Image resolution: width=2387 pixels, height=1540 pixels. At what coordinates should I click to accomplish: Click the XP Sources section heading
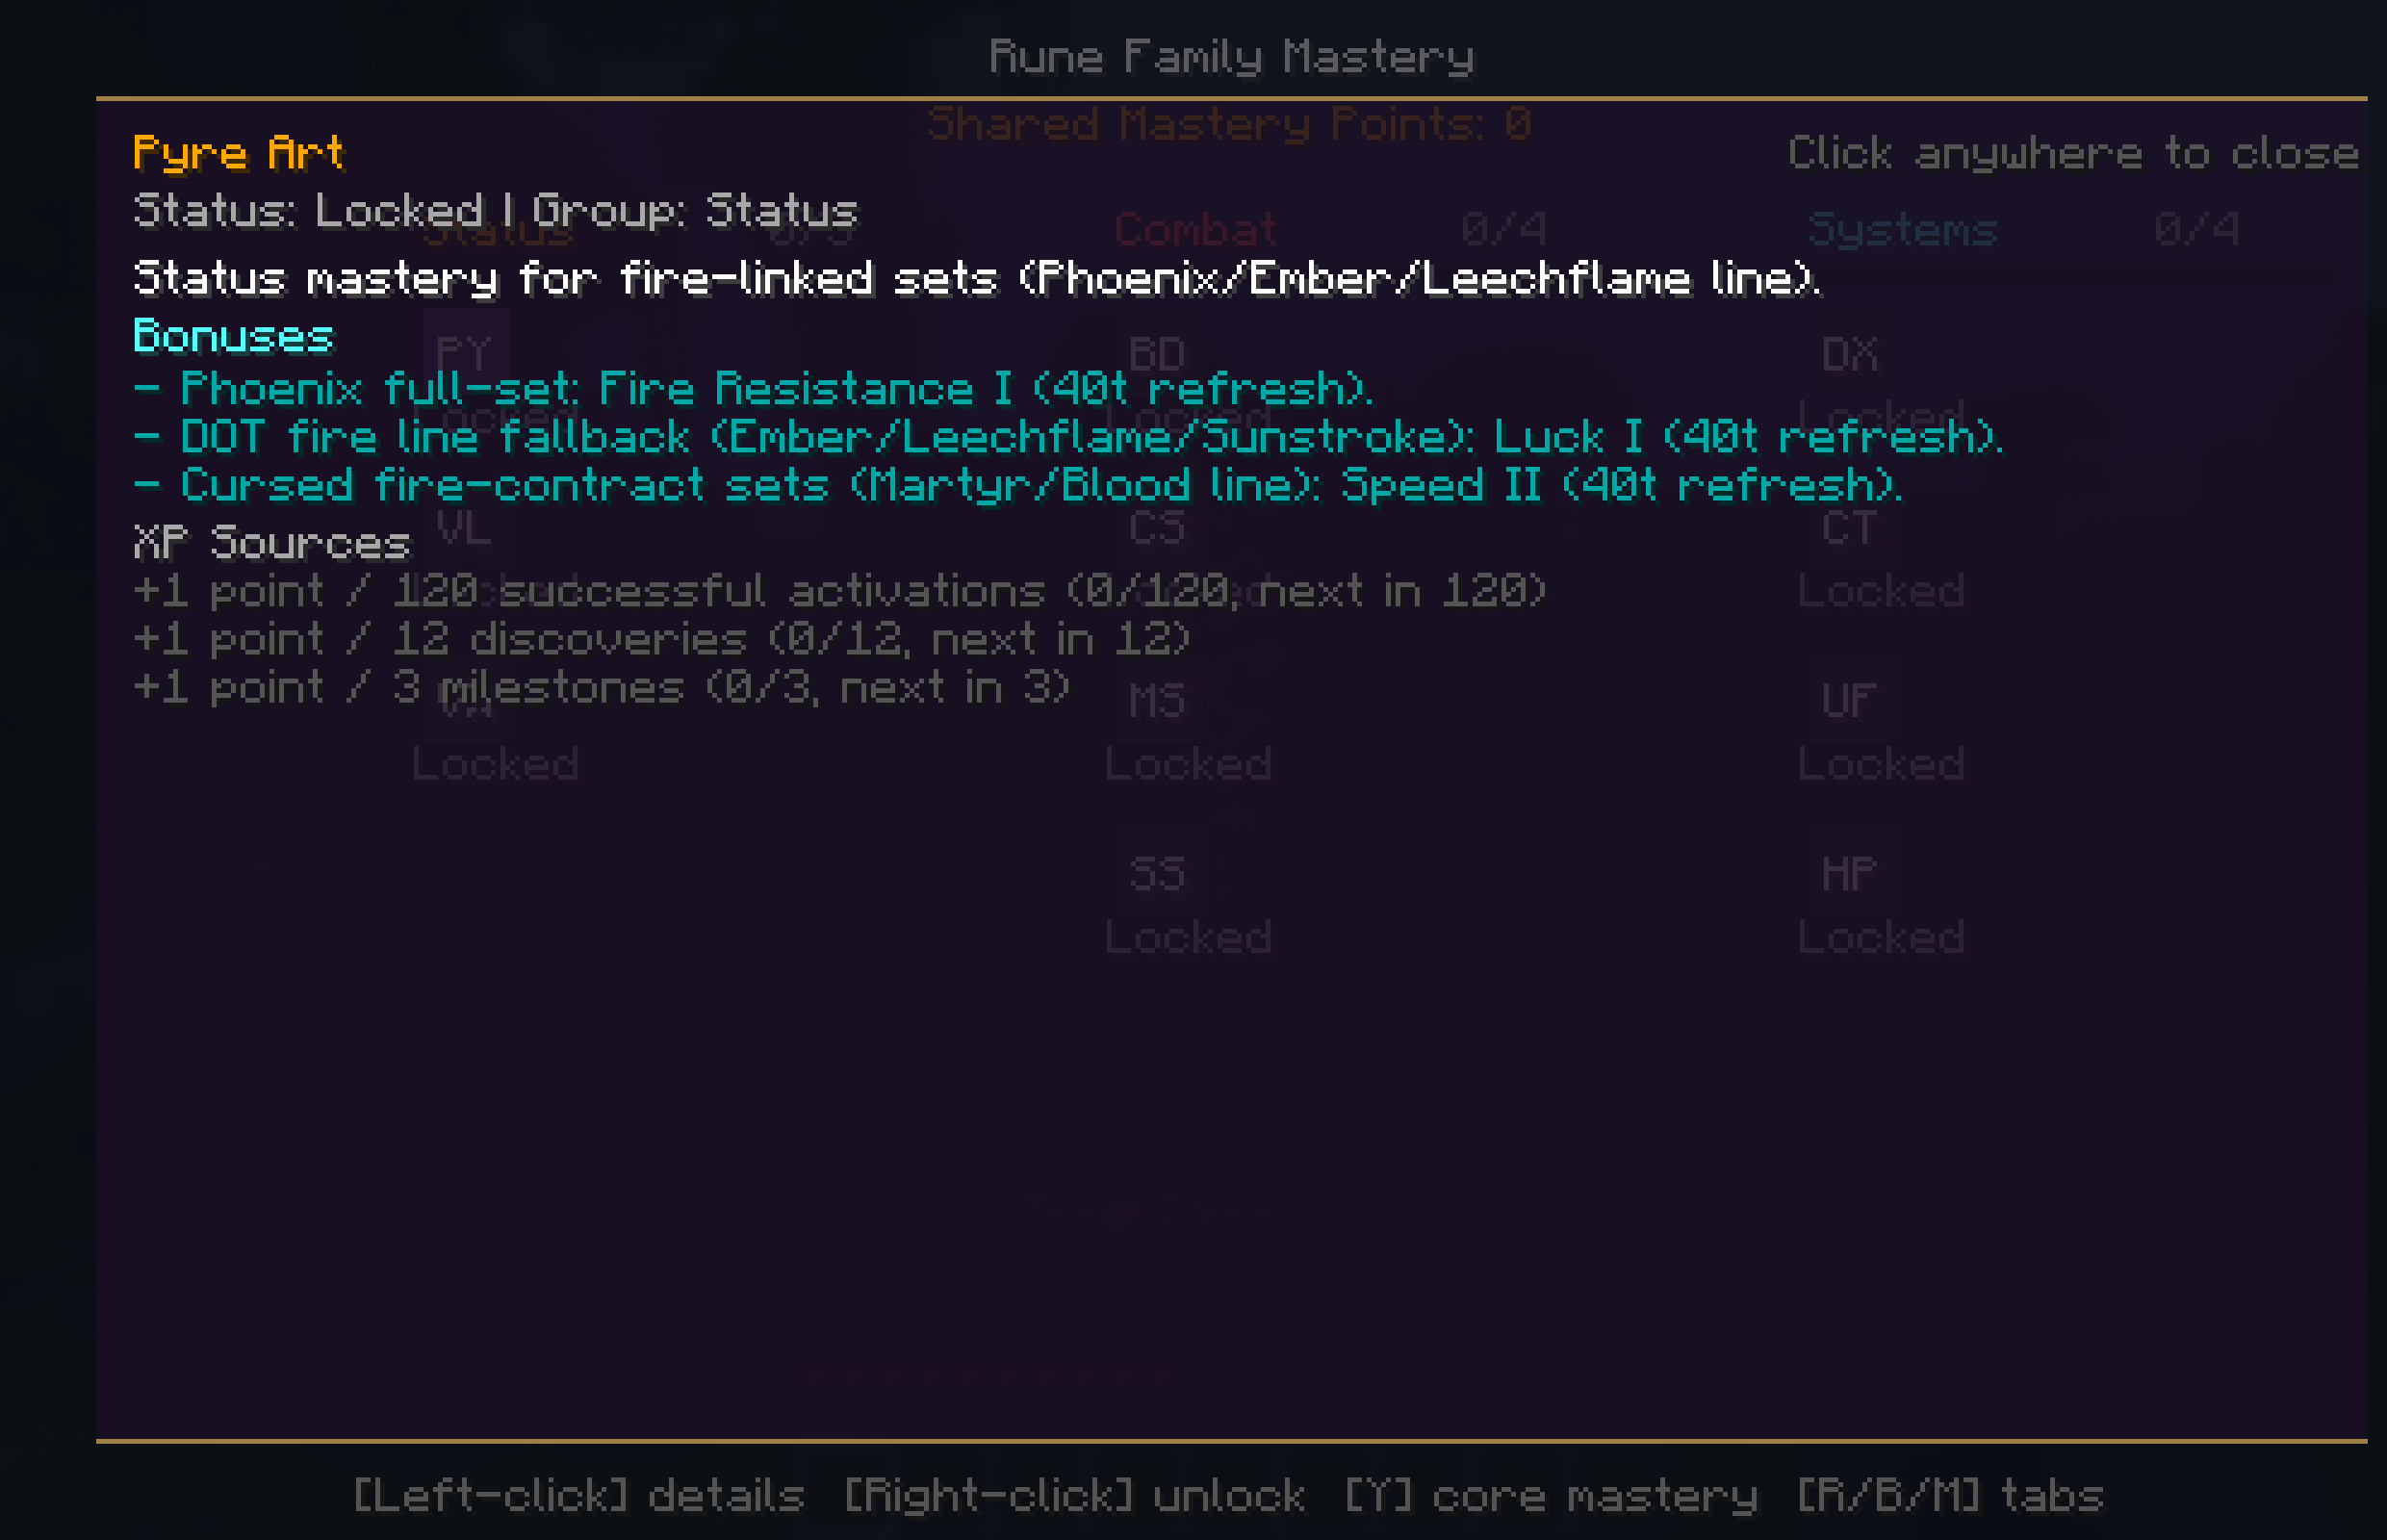272,542
